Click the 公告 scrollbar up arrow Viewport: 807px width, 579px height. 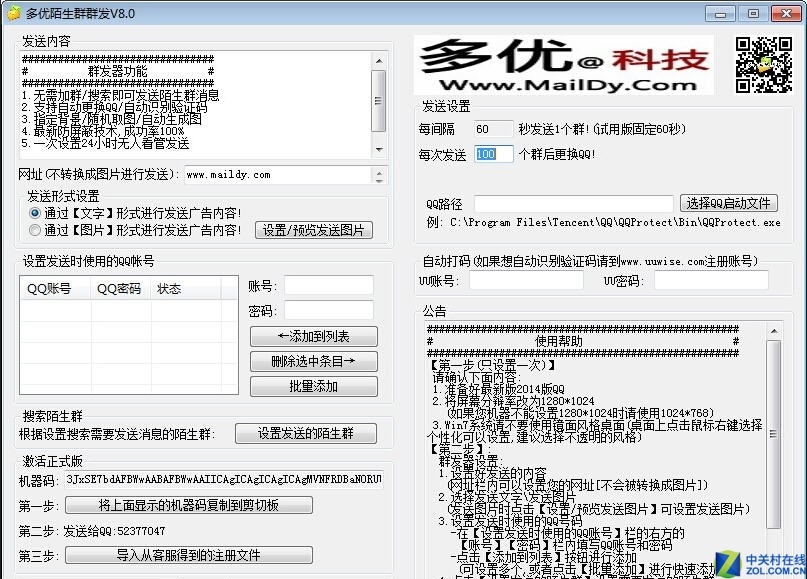click(x=774, y=331)
